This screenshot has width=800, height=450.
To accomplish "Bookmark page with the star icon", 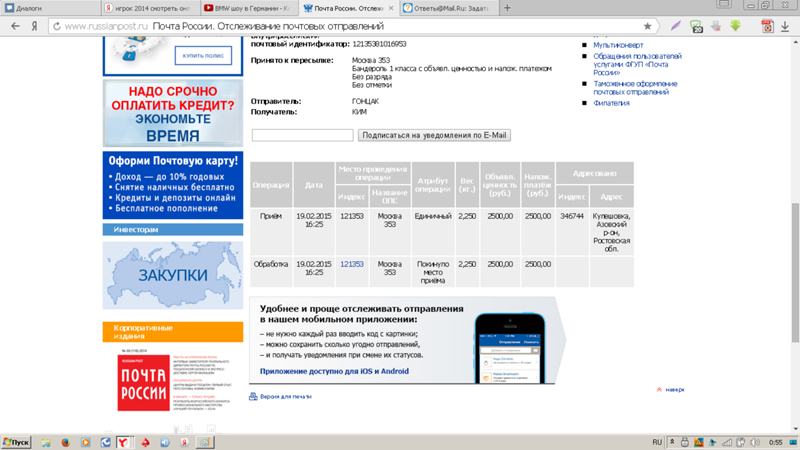I will 647,26.
